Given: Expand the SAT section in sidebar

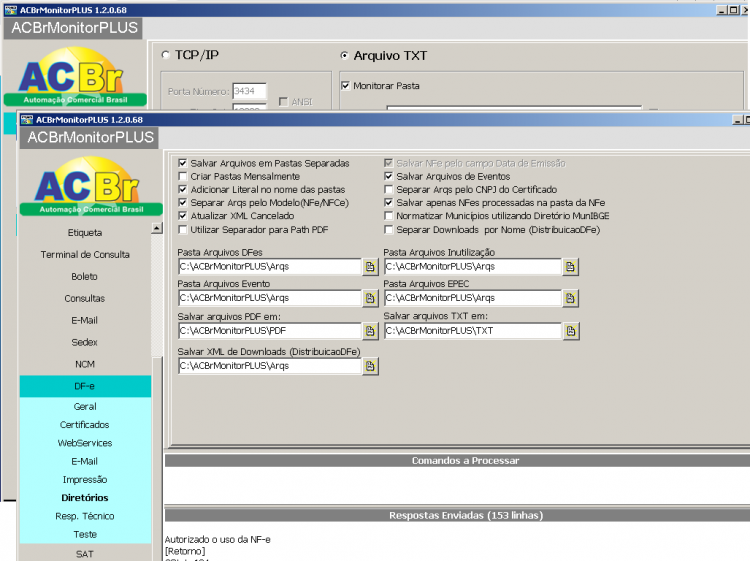Looking at the screenshot, I should click(85, 554).
